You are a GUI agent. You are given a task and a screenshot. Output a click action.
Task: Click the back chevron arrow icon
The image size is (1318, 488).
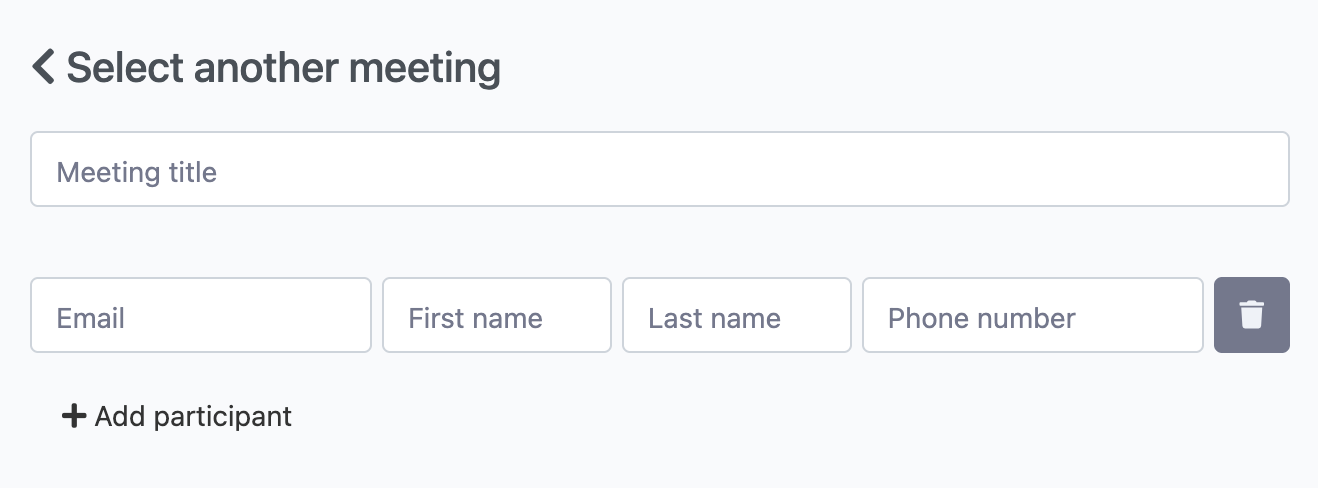pyautogui.click(x=43, y=68)
